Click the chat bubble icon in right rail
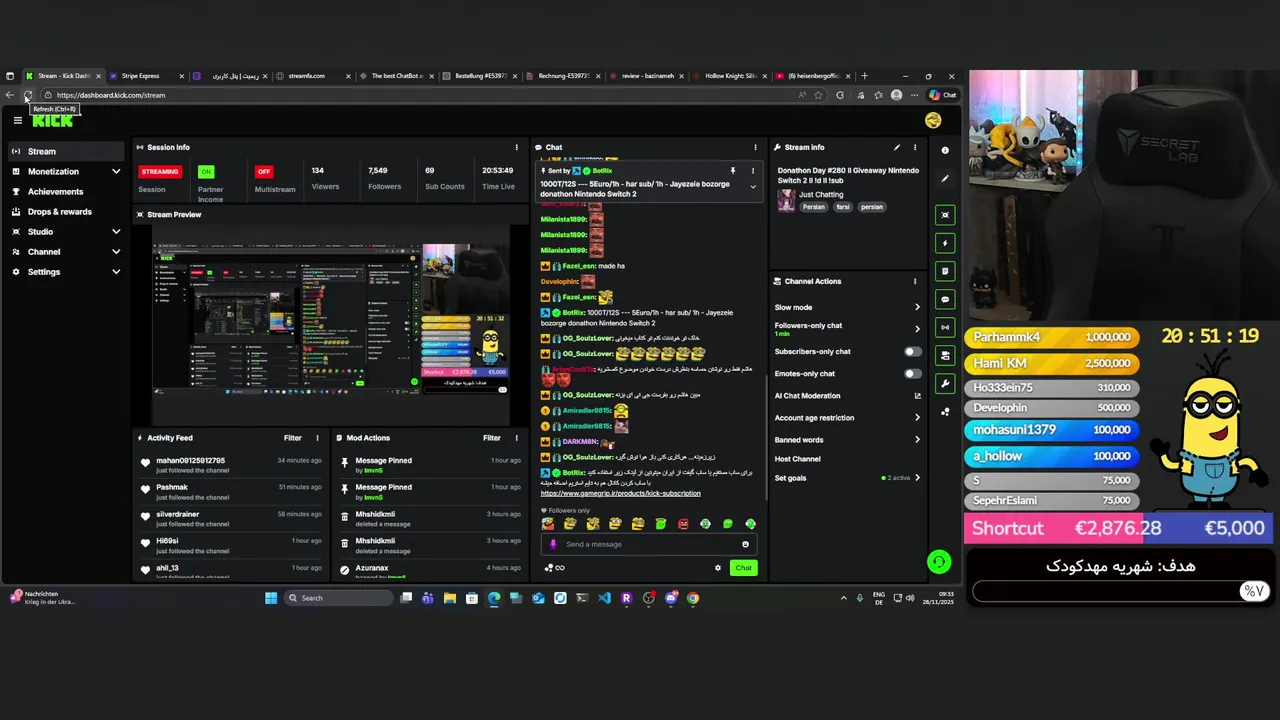This screenshot has height=720, width=1280. [x=945, y=299]
